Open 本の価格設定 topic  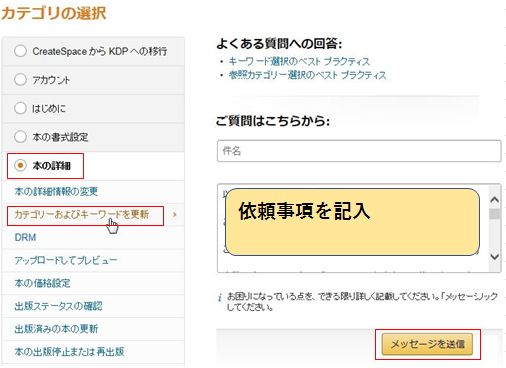tap(42, 283)
